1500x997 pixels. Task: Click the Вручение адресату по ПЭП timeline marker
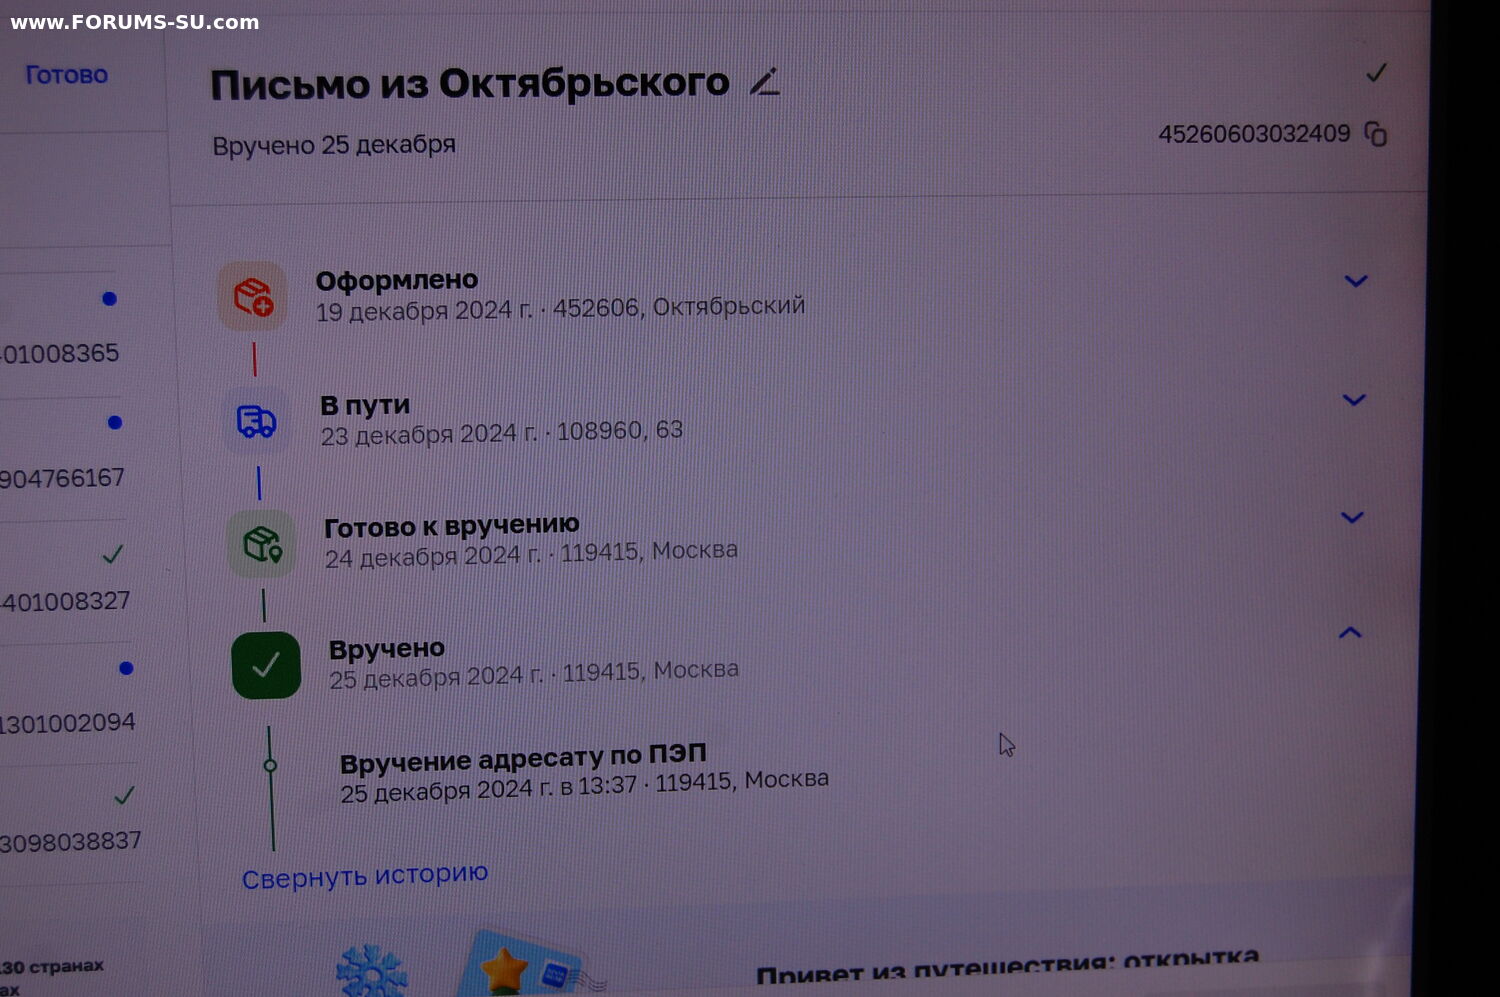pyautogui.click(x=270, y=766)
